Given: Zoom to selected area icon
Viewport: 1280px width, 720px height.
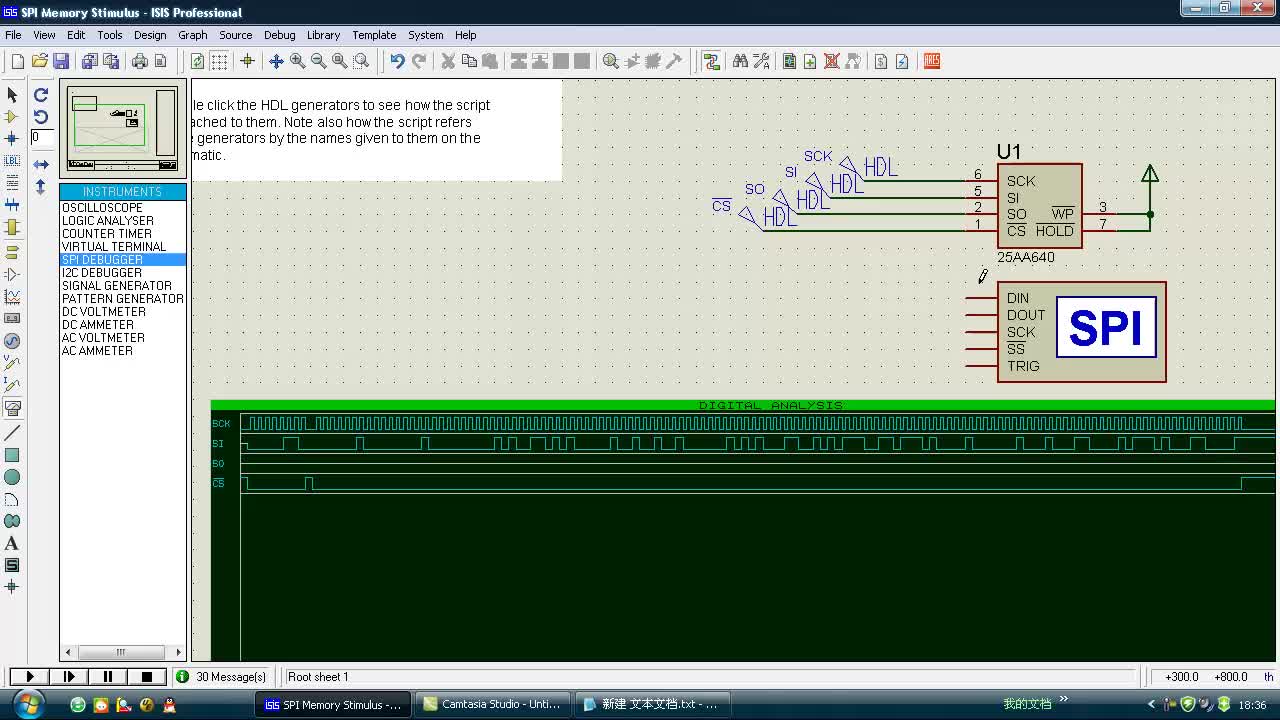Looking at the screenshot, I should 361,61.
